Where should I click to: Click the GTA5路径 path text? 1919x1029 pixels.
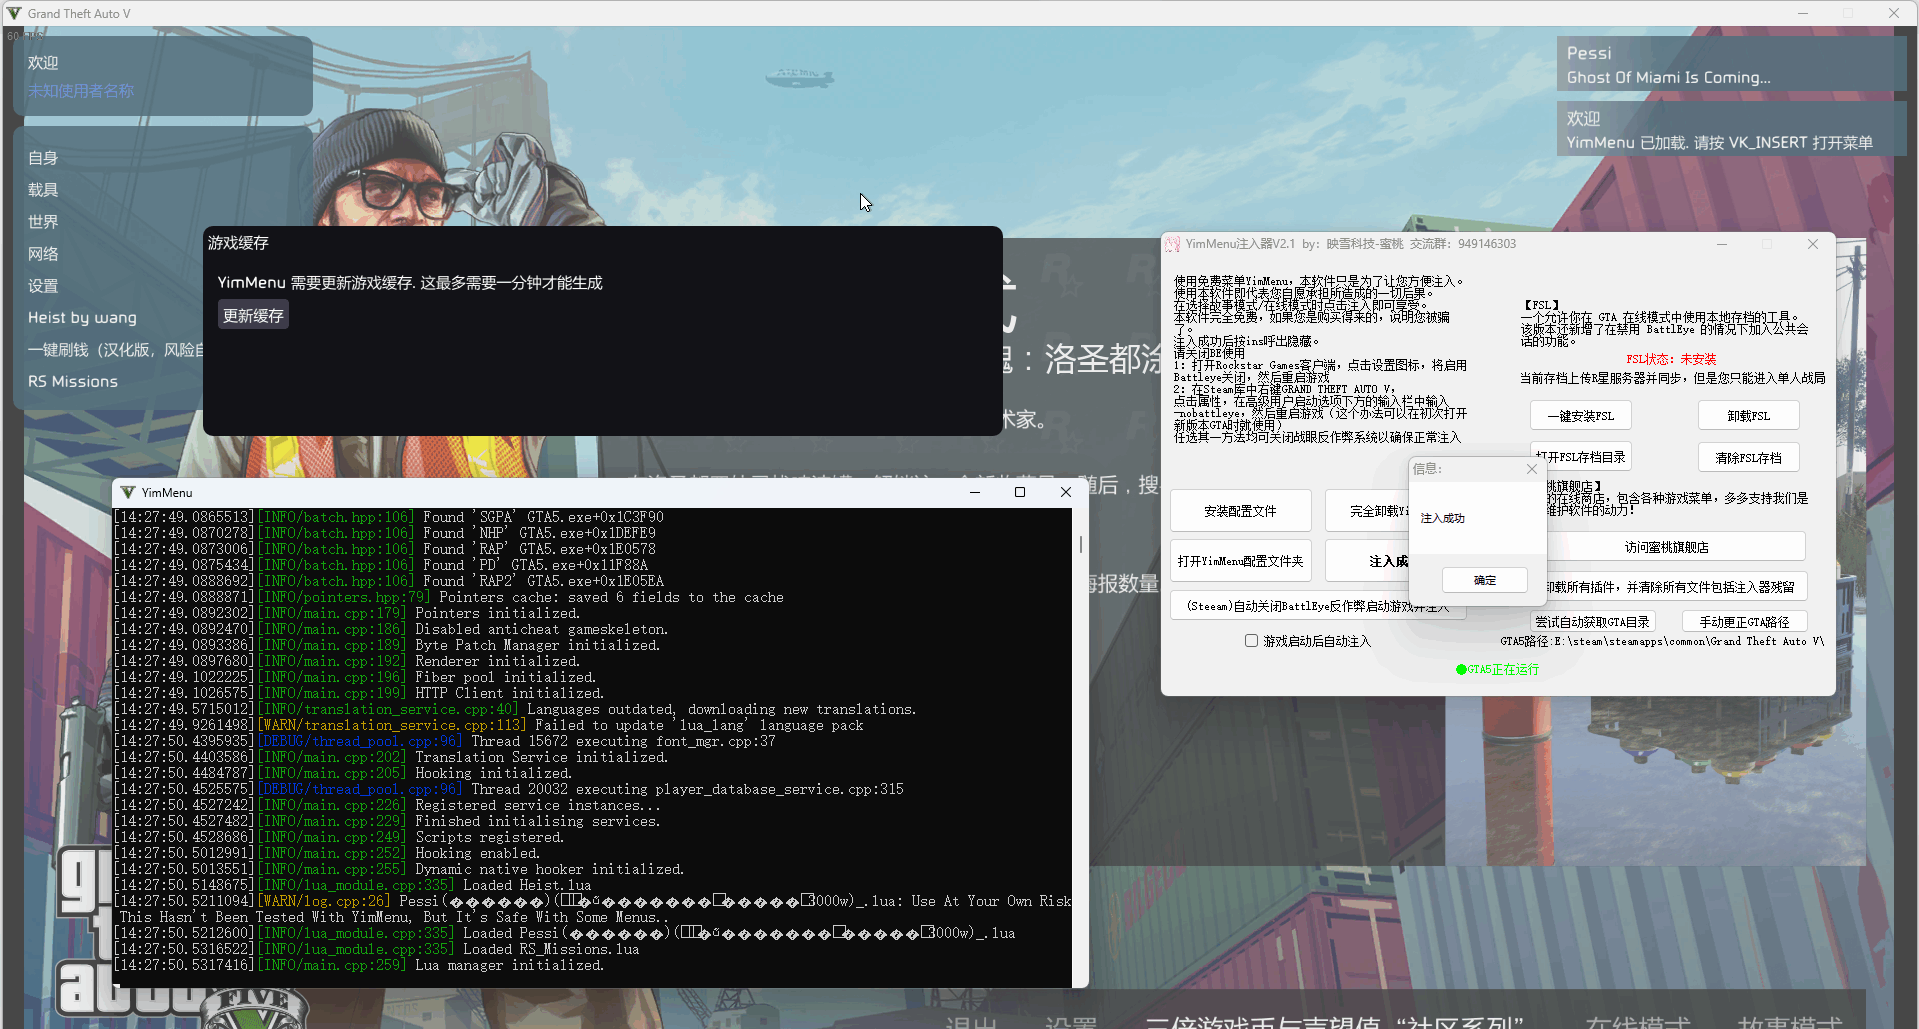tap(1662, 642)
